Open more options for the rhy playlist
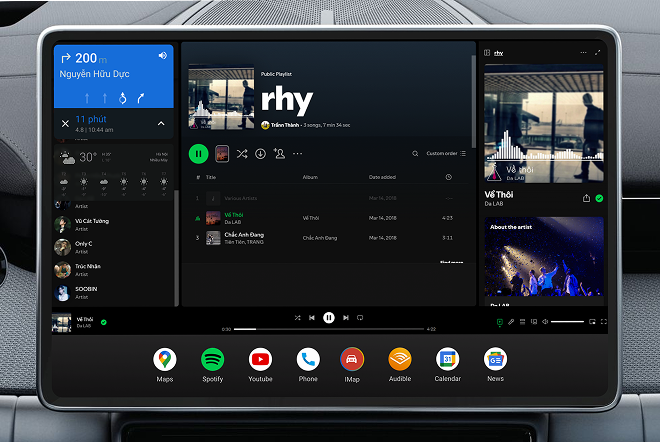Viewport: 660px width, 442px height. [x=297, y=153]
